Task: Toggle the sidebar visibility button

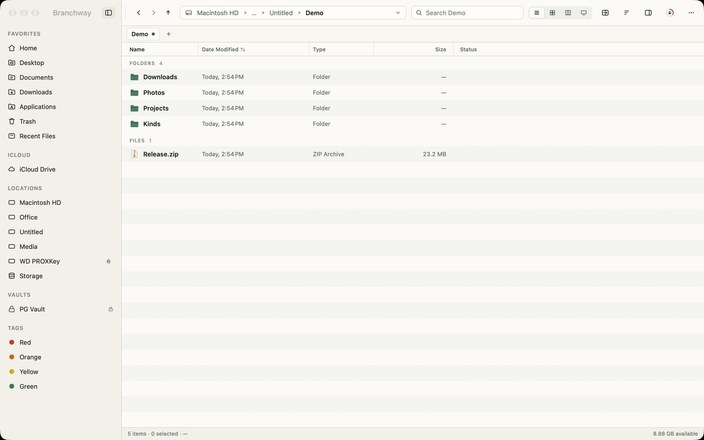Action: [108, 13]
